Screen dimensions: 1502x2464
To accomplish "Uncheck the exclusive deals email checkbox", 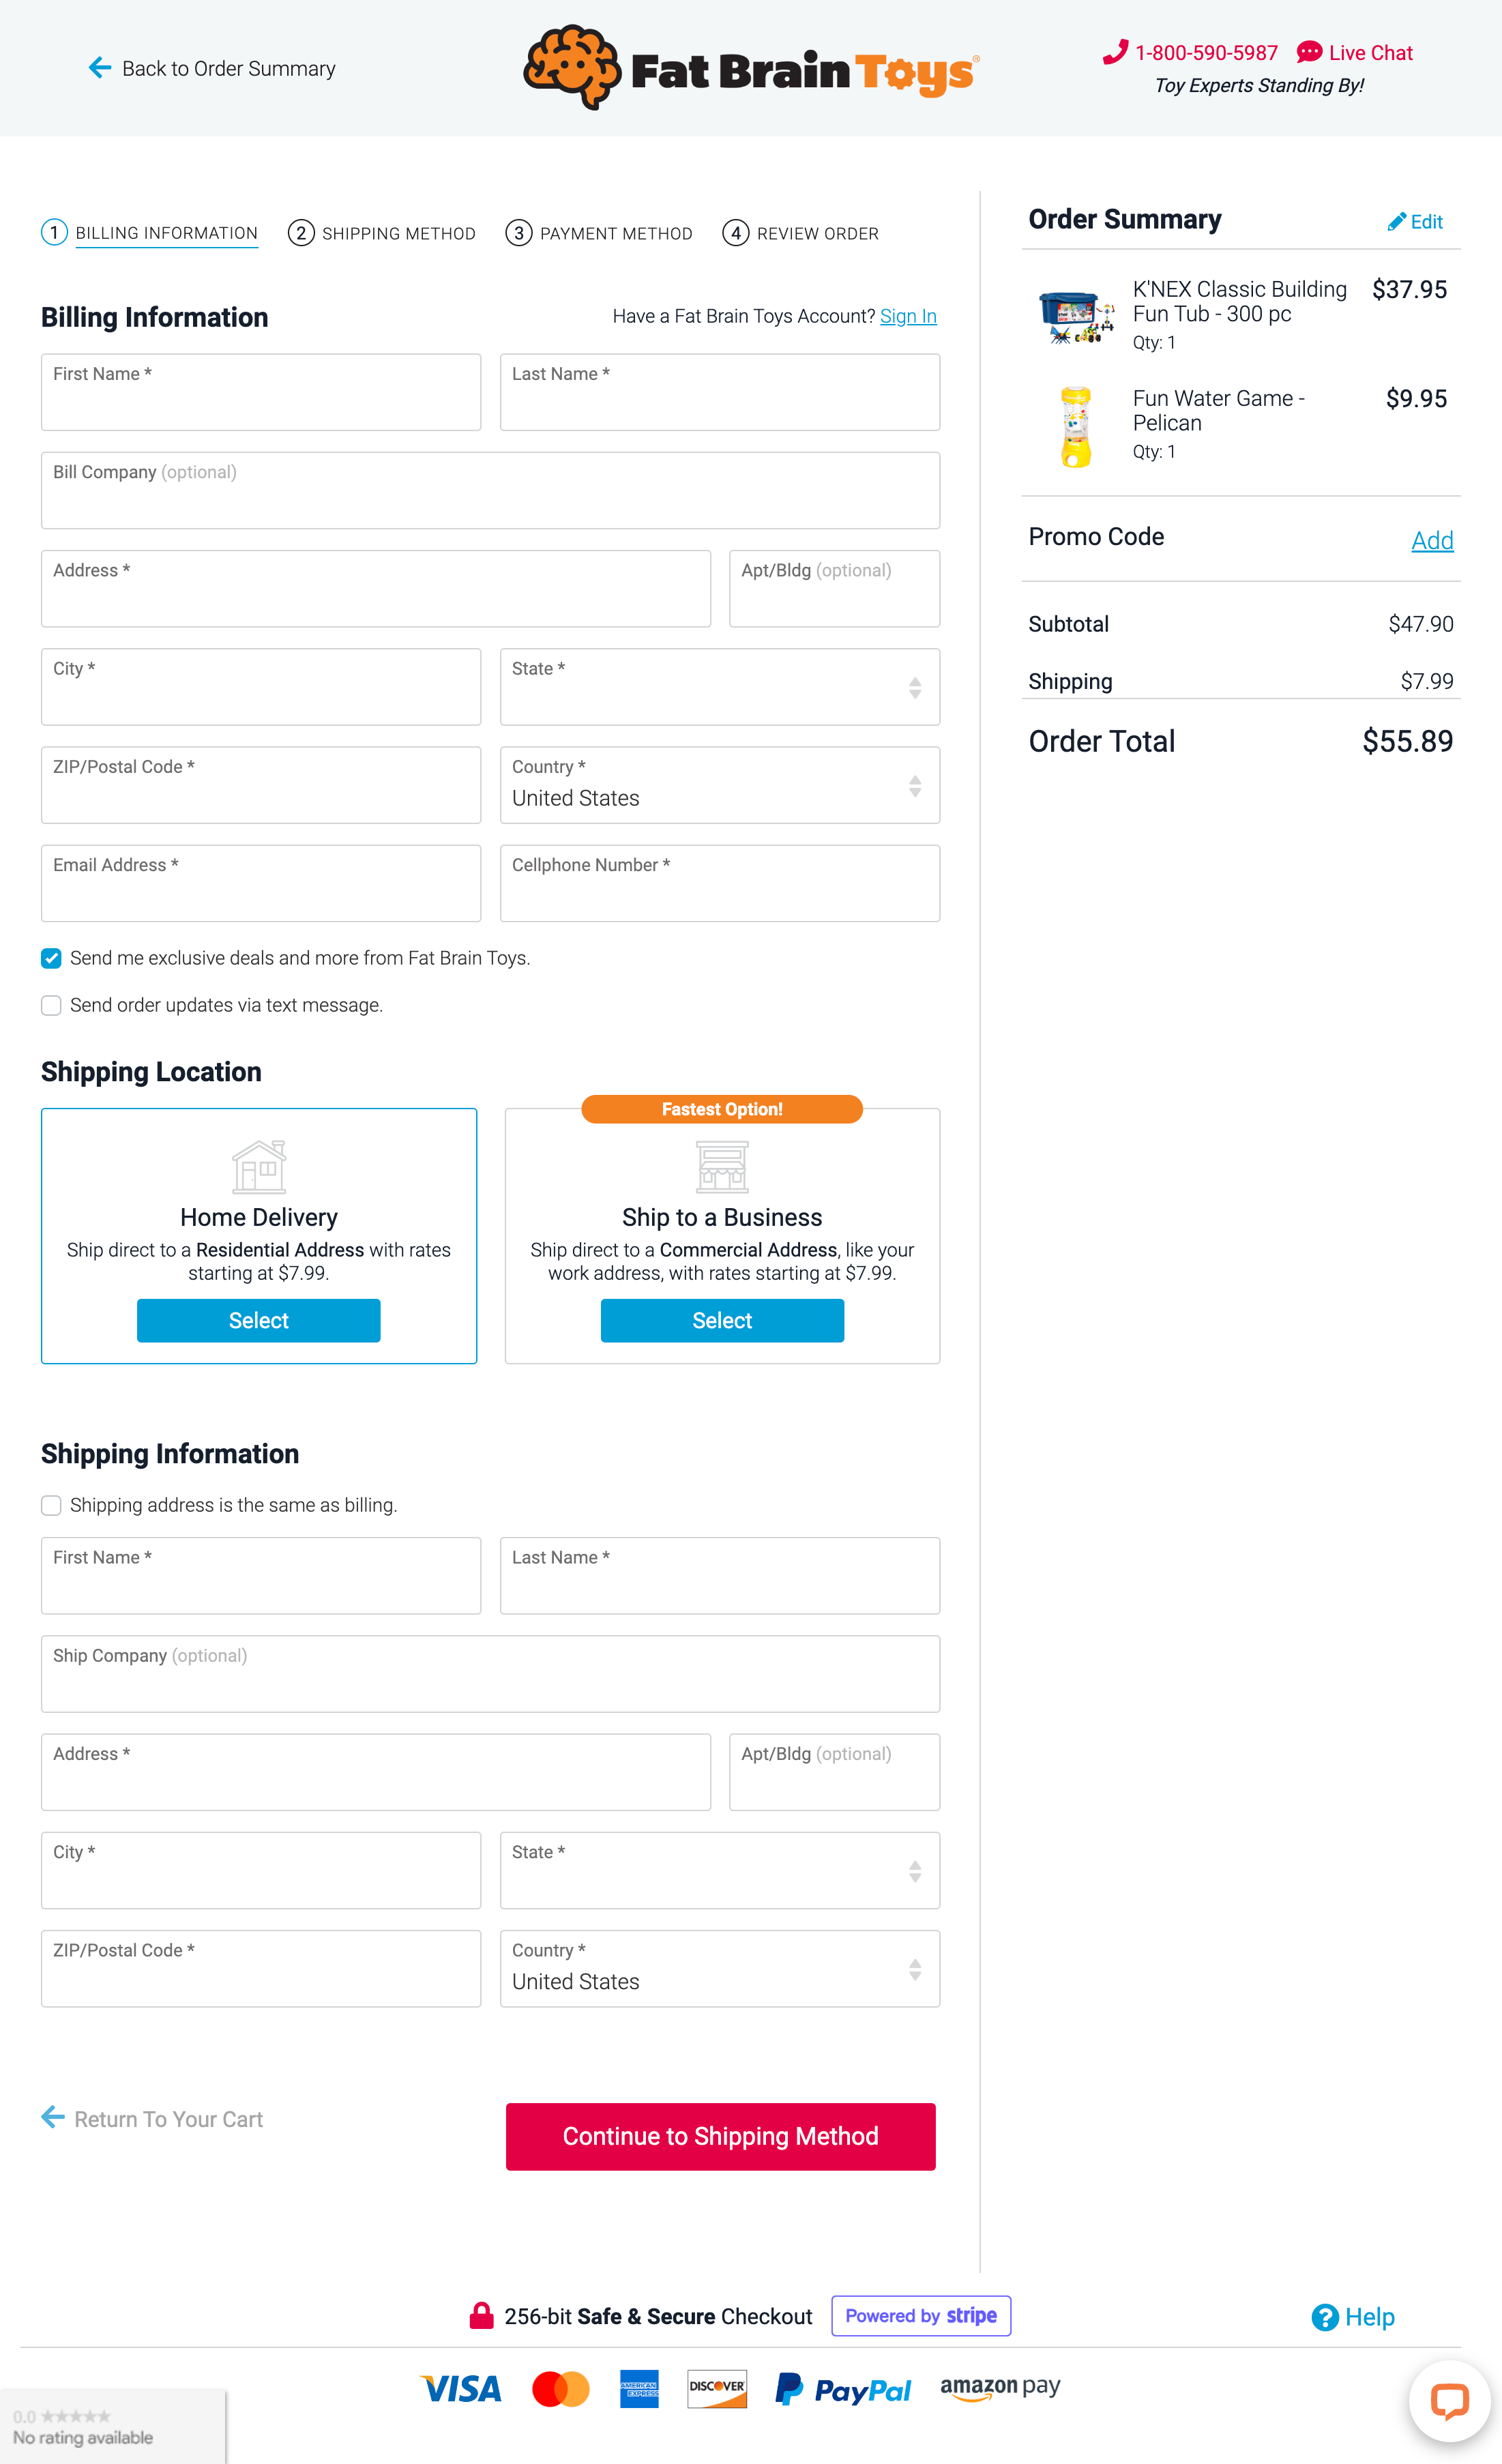I will pos(51,958).
